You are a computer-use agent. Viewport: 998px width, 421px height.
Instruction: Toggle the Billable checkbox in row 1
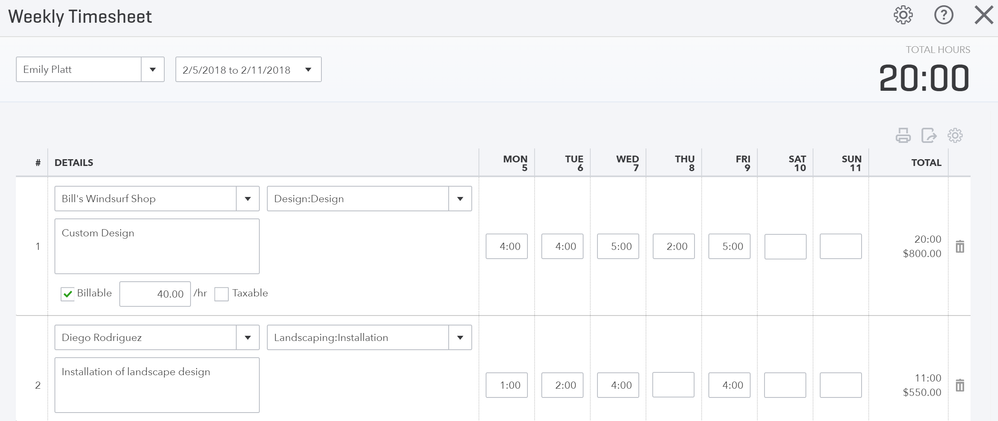click(67, 294)
